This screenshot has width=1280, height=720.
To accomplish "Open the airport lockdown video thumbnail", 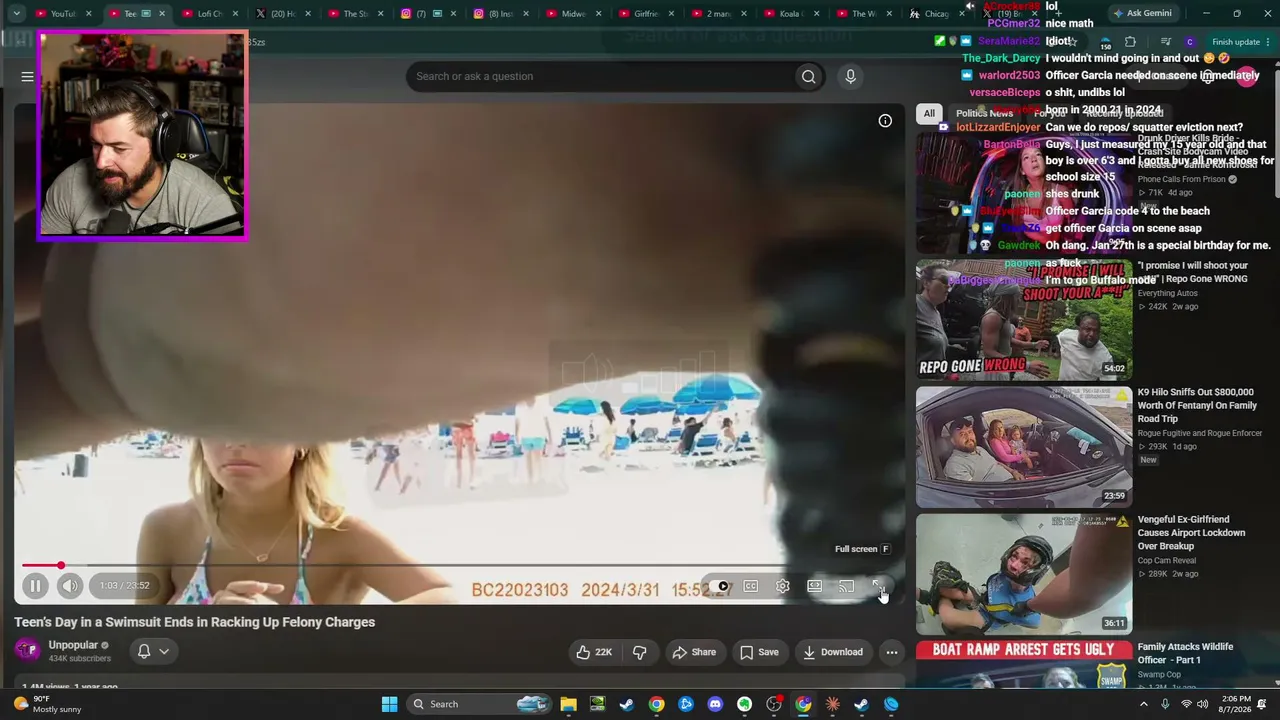I will point(1024,574).
